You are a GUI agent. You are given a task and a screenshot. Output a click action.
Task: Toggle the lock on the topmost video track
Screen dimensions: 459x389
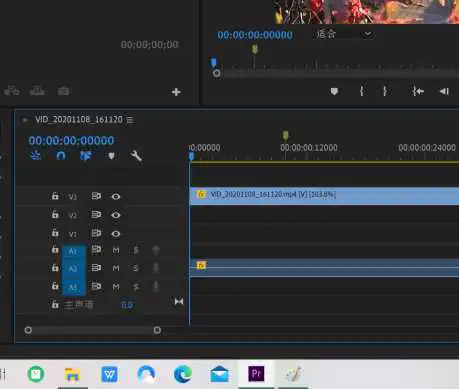point(55,196)
